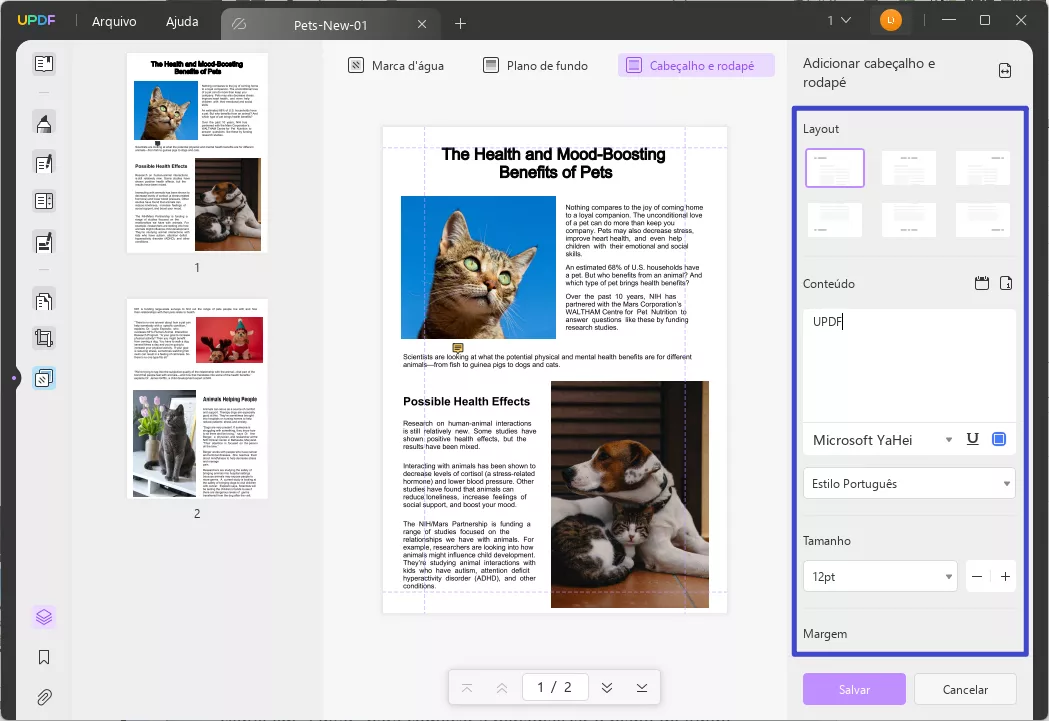The image size is (1049, 721).
Task: Pick the blue font color swatch
Action: click(999, 439)
